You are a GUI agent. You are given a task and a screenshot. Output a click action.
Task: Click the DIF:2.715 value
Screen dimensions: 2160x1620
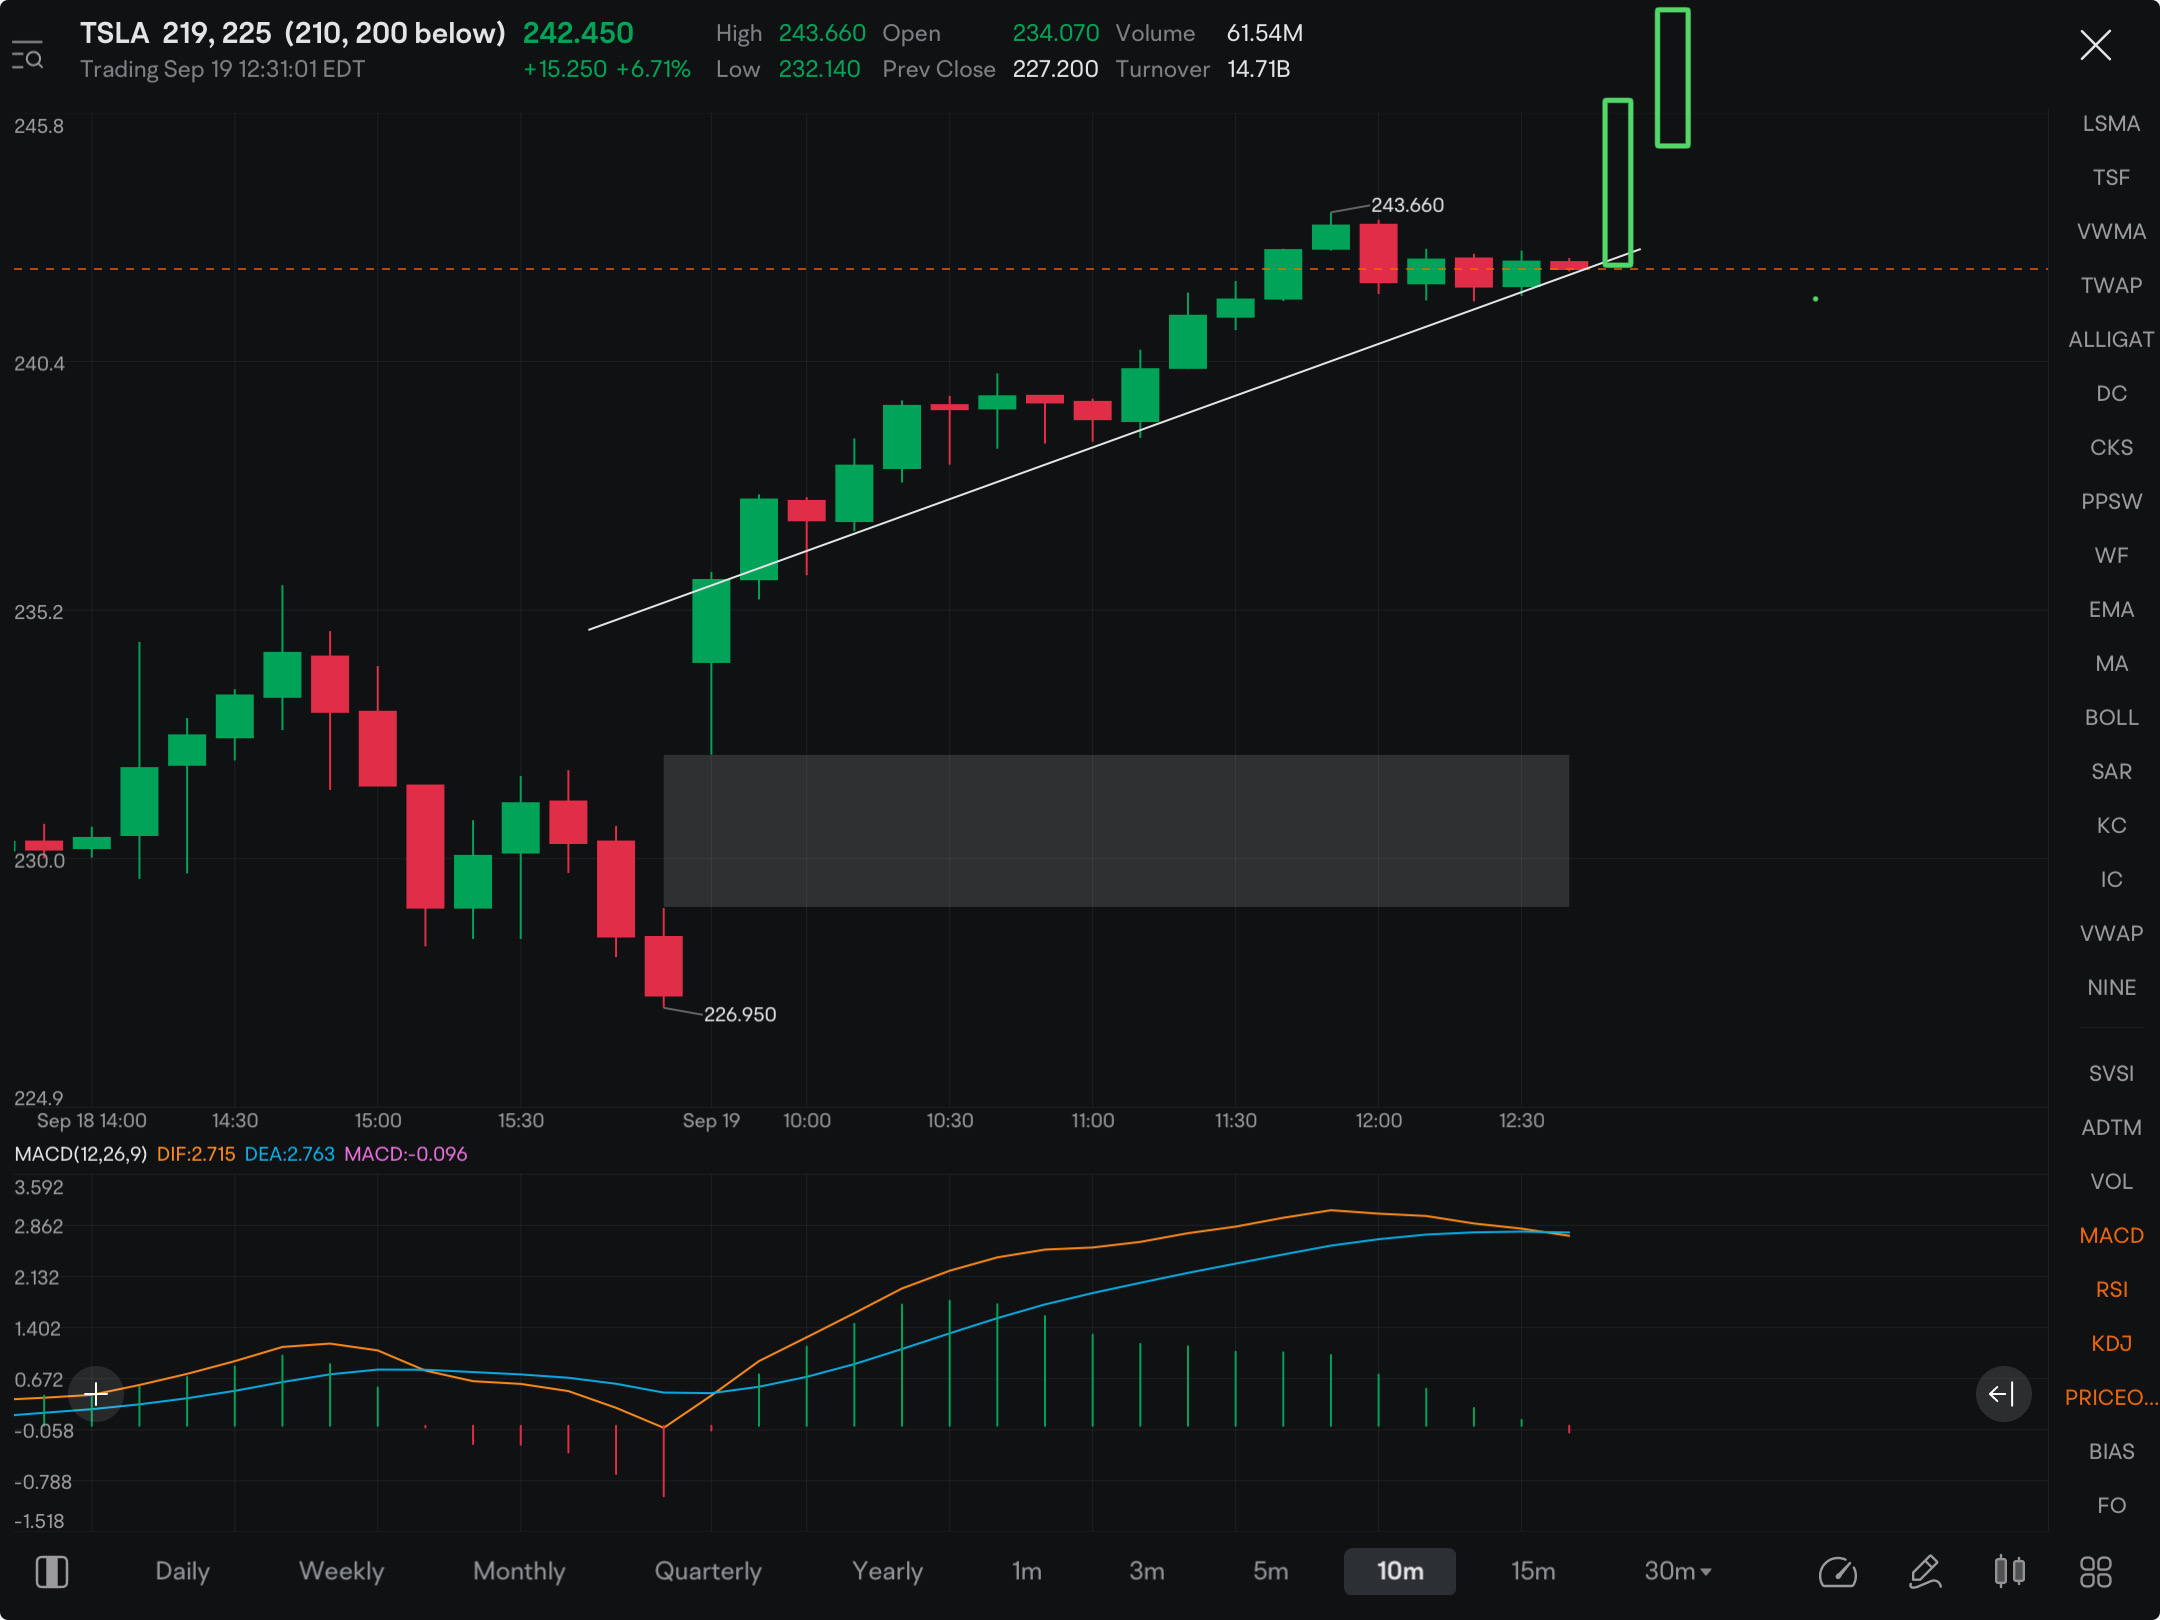[196, 1154]
